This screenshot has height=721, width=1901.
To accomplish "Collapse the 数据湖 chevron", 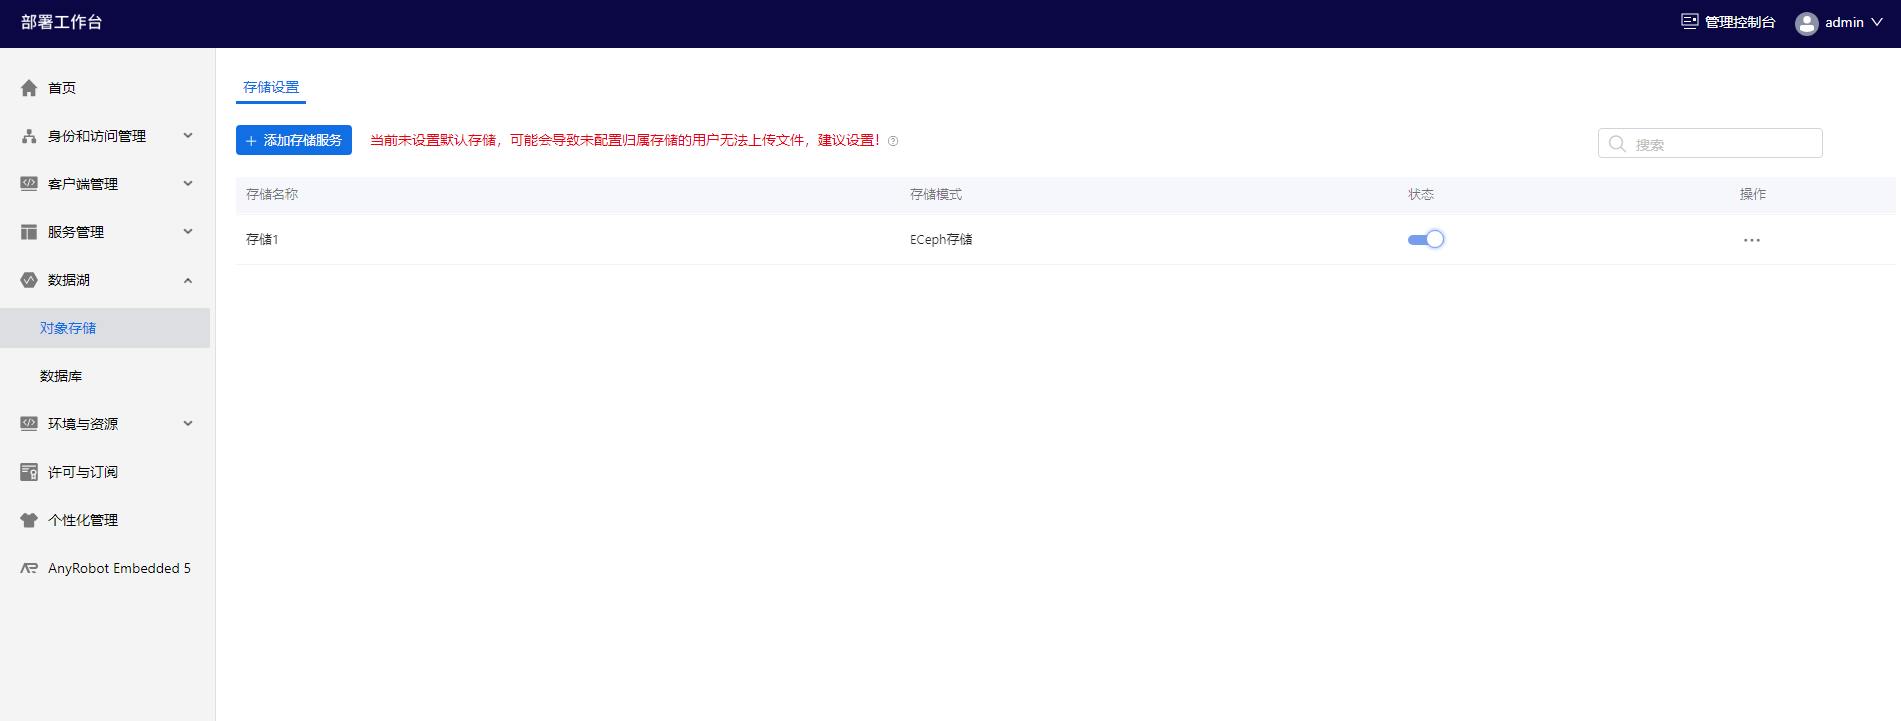I will click(x=188, y=280).
